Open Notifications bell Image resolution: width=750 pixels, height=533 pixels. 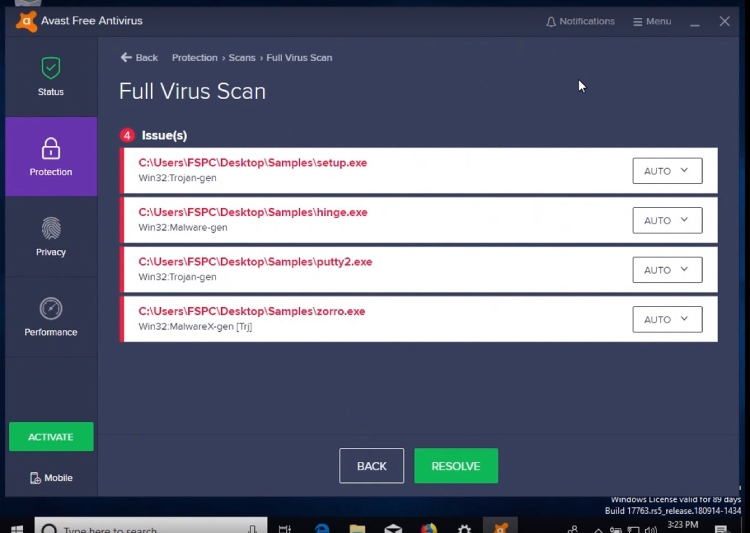(x=580, y=22)
